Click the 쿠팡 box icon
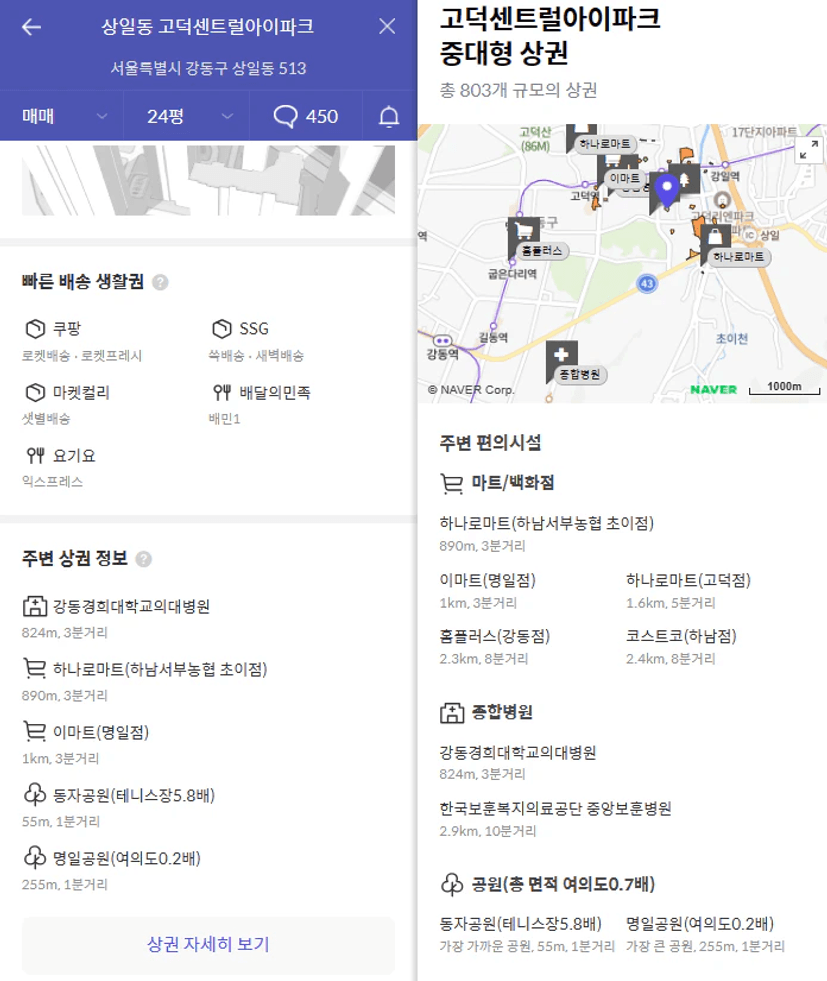Screen dimensions: 827x981 36,328
